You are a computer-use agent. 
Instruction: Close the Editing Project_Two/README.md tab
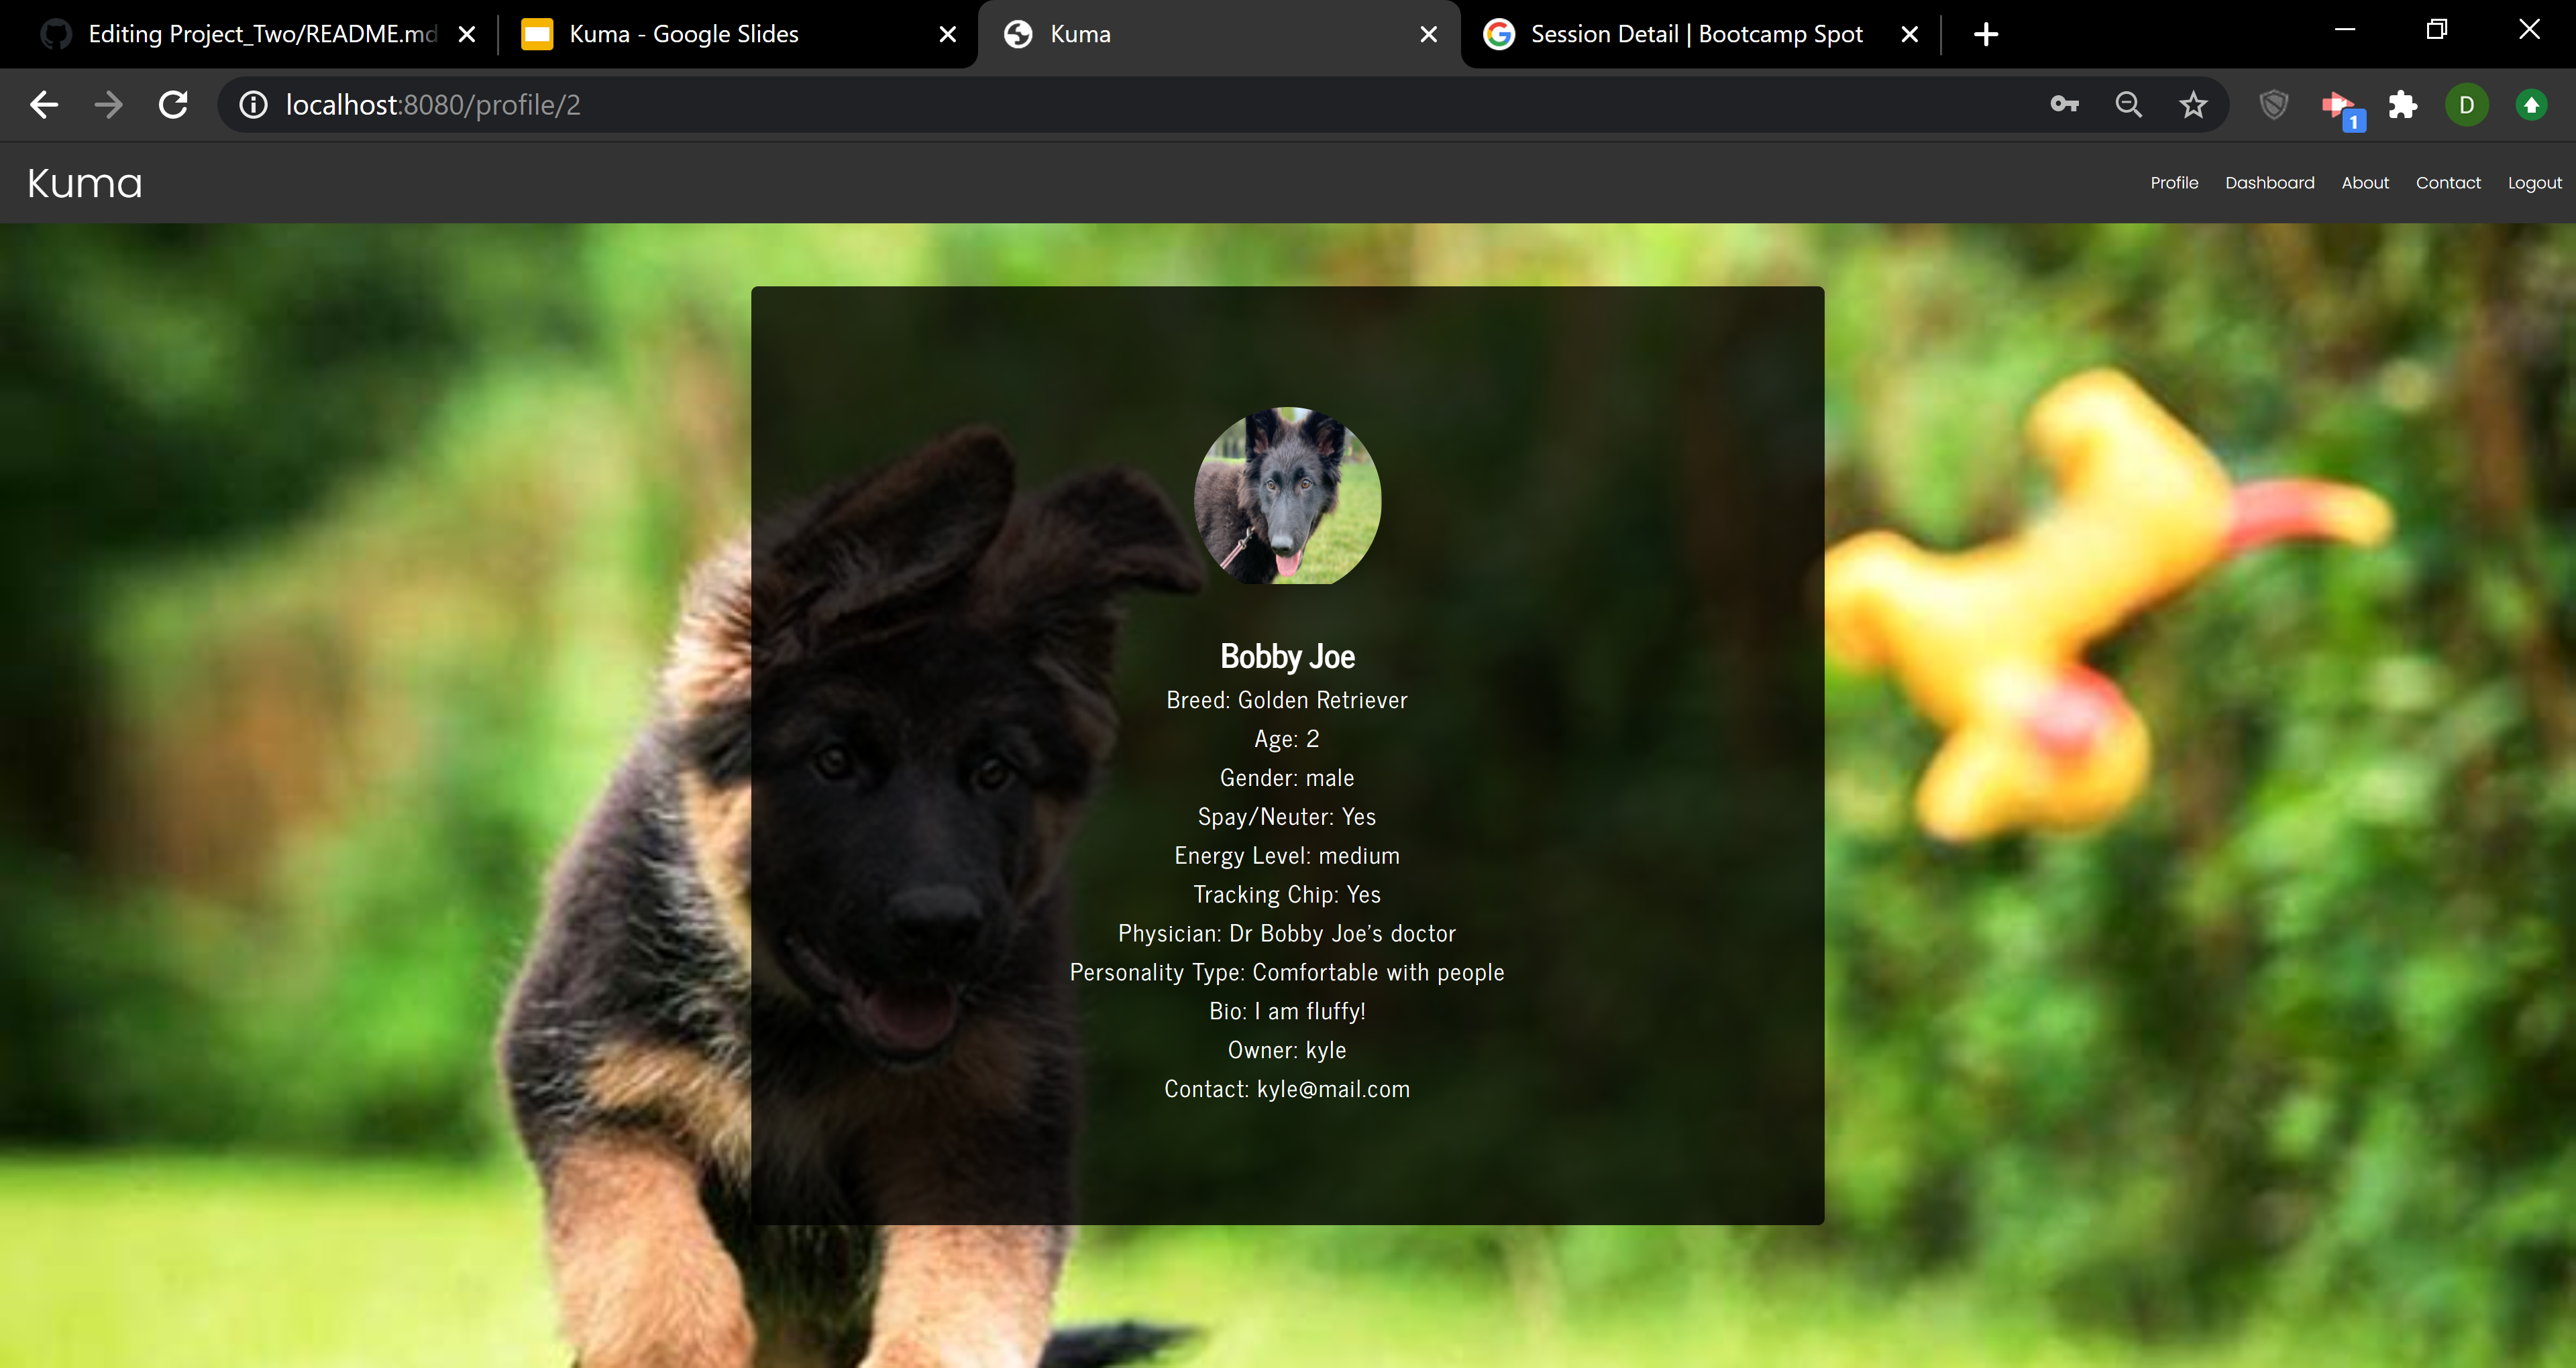467,34
